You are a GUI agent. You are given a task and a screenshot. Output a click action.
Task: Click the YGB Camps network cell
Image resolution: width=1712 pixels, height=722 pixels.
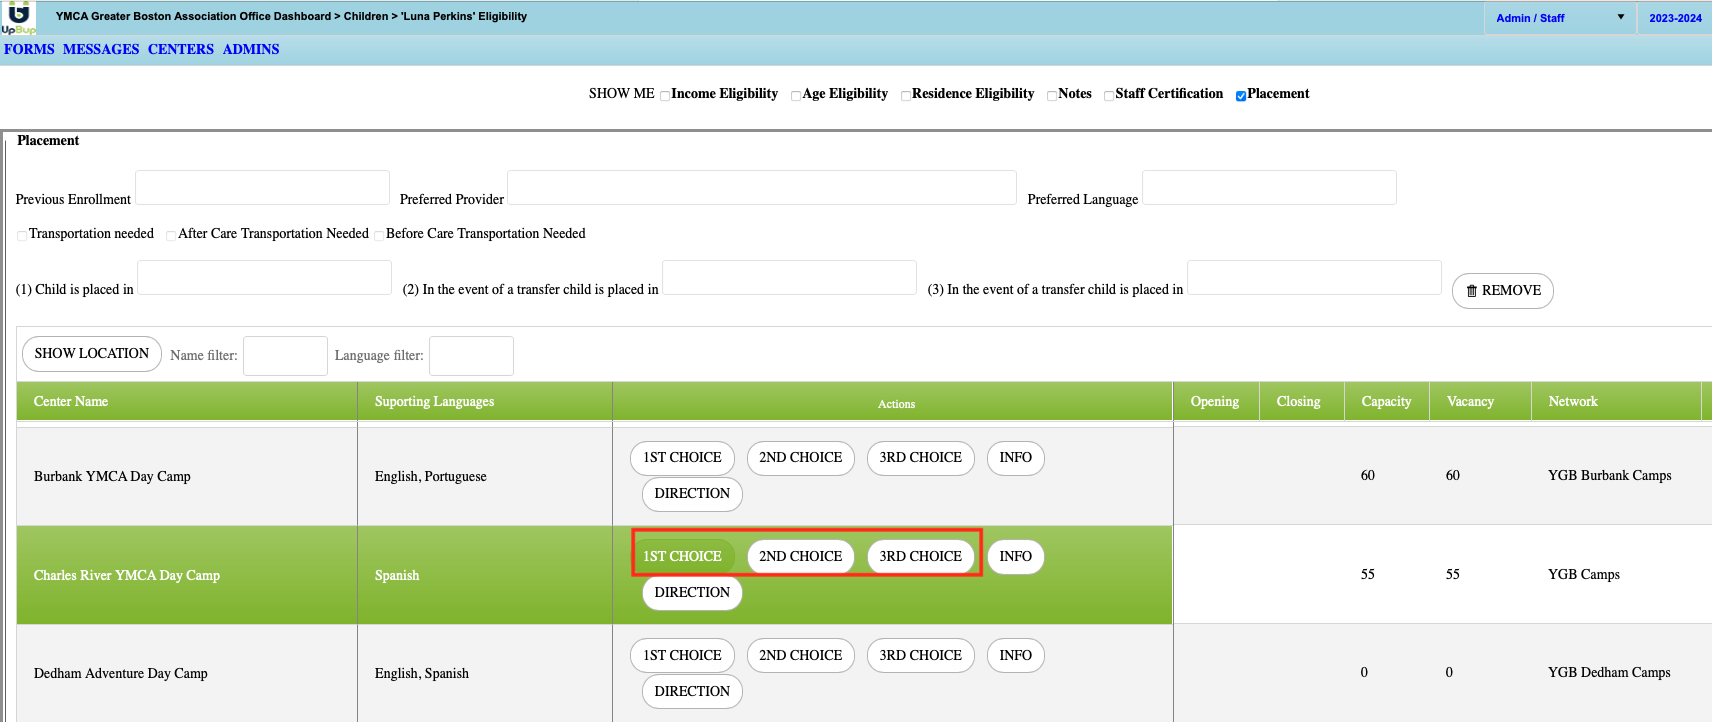[x=1584, y=575]
